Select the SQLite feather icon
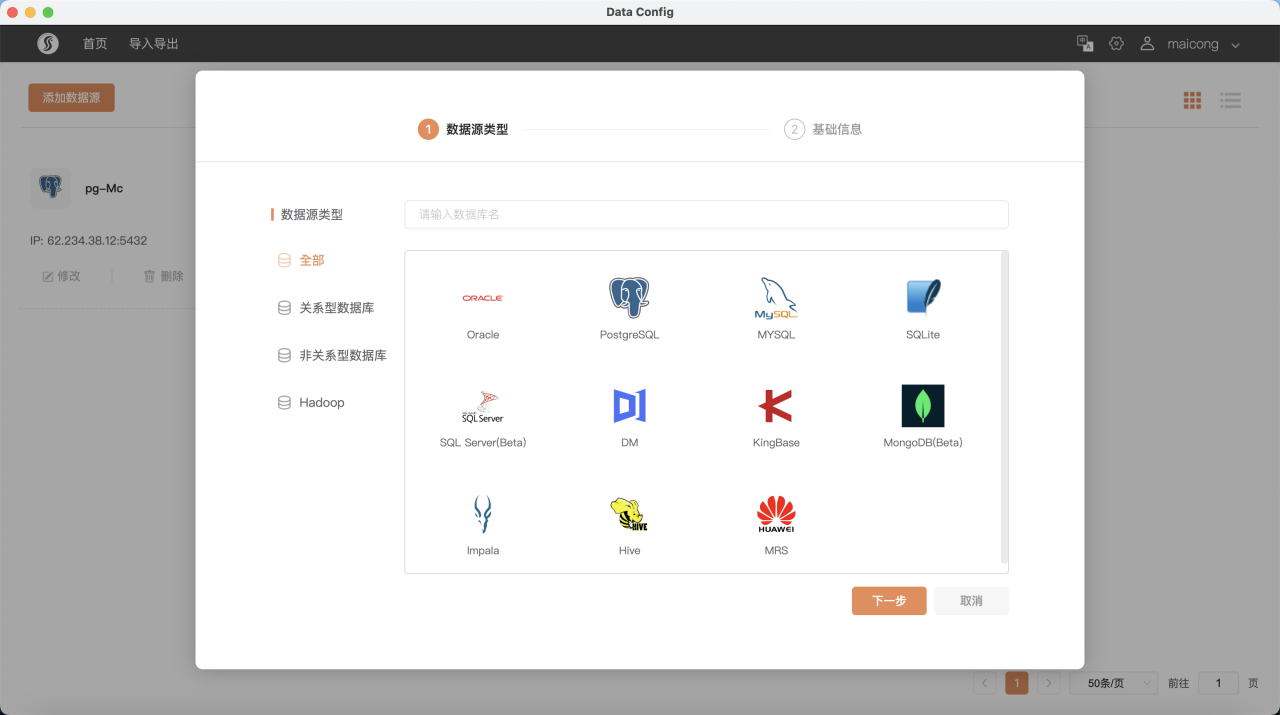The height and width of the screenshot is (715, 1280). [x=923, y=298]
